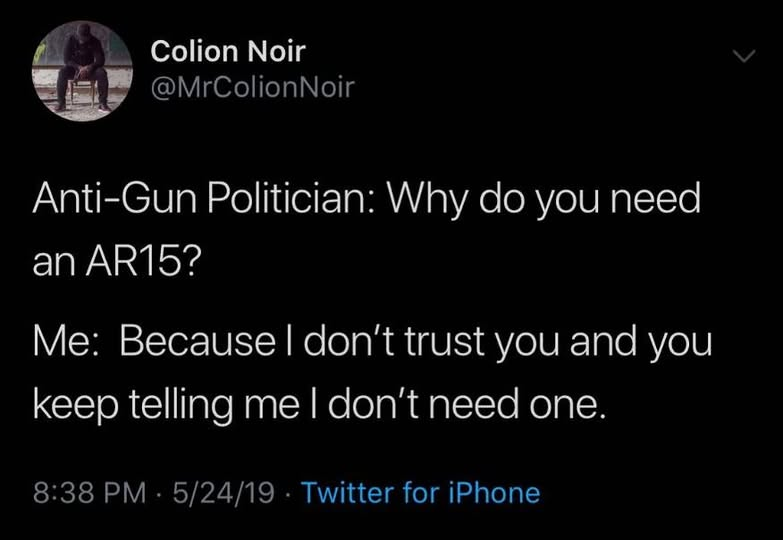The height and width of the screenshot is (540, 783).
Task: Click Colion Noir's round profile picture
Action: click(82, 70)
